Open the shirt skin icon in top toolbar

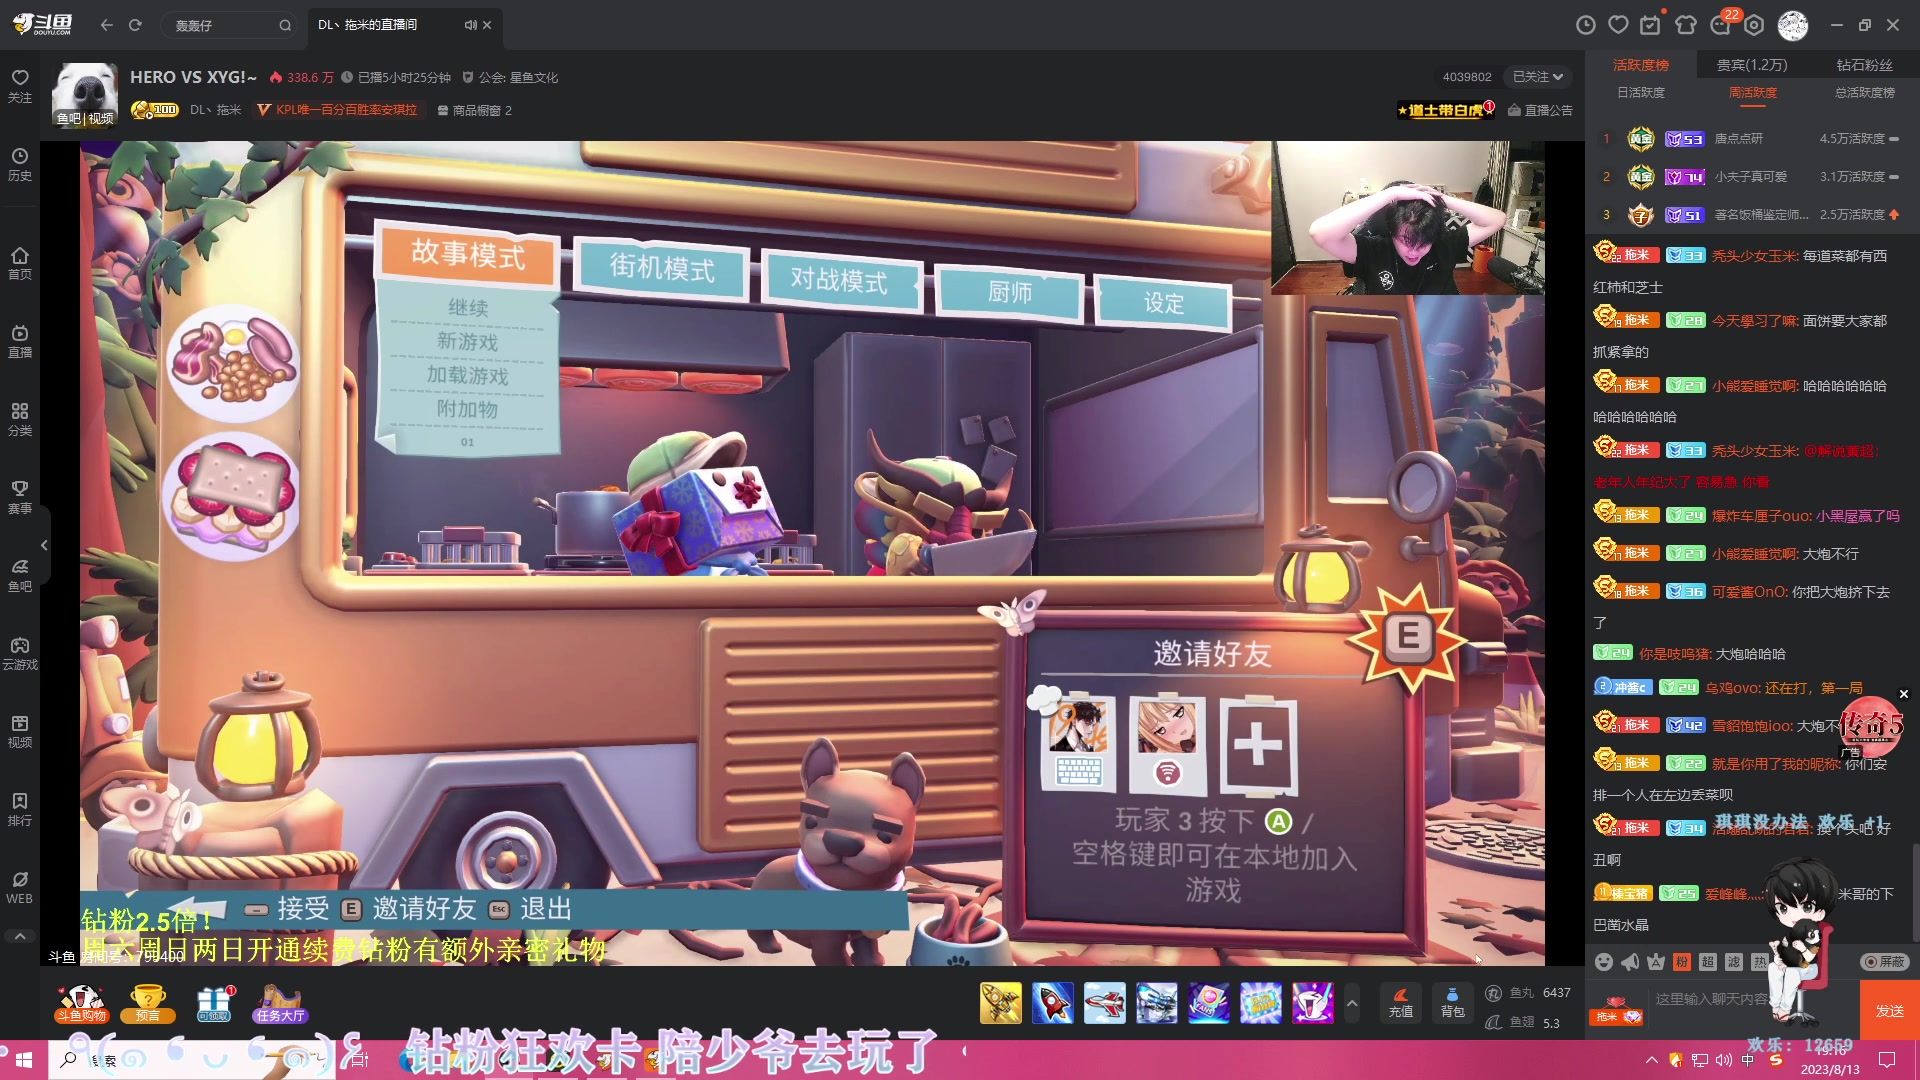(1686, 25)
